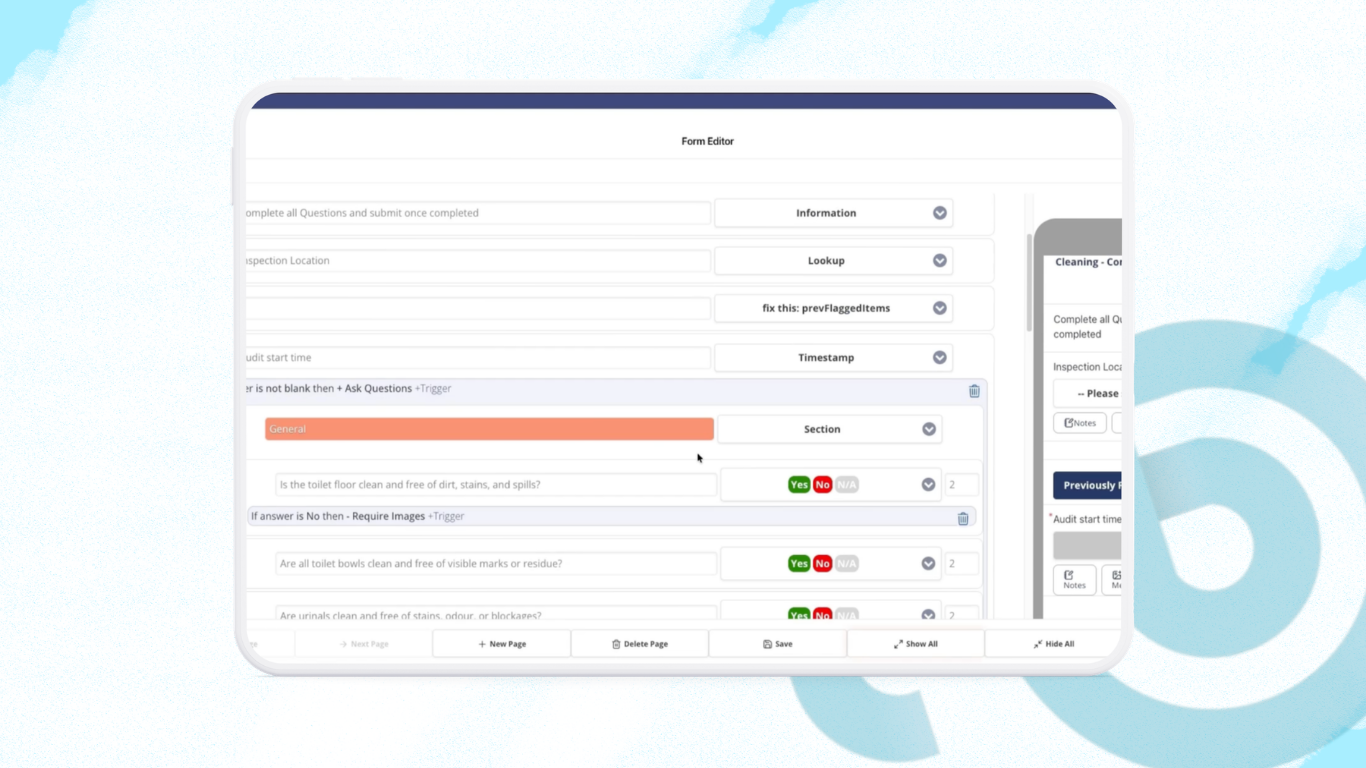Select the Timestamp field type box
The width and height of the screenshot is (1366, 768).
pos(834,357)
